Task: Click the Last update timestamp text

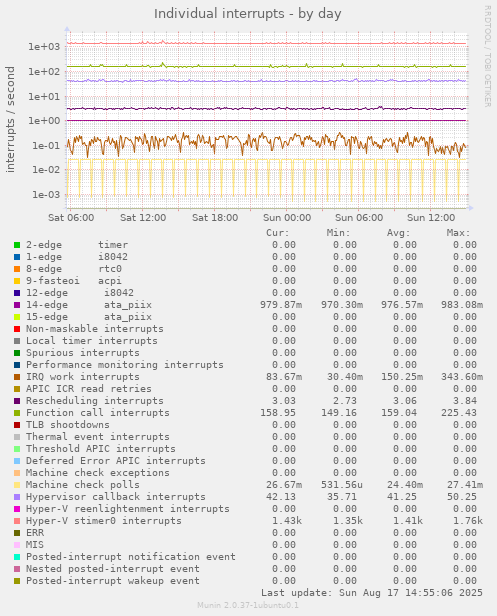Action: [x=372, y=593]
